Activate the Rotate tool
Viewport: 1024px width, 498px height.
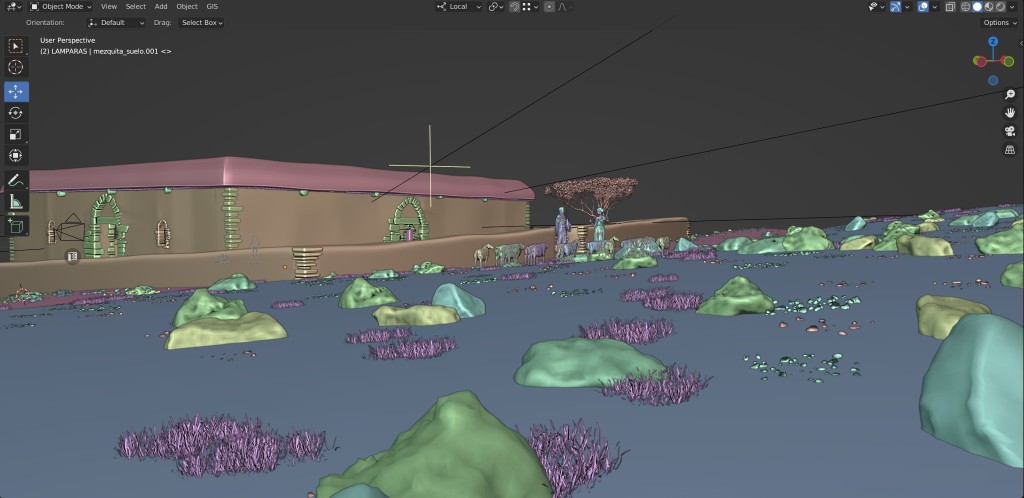click(16, 113)
